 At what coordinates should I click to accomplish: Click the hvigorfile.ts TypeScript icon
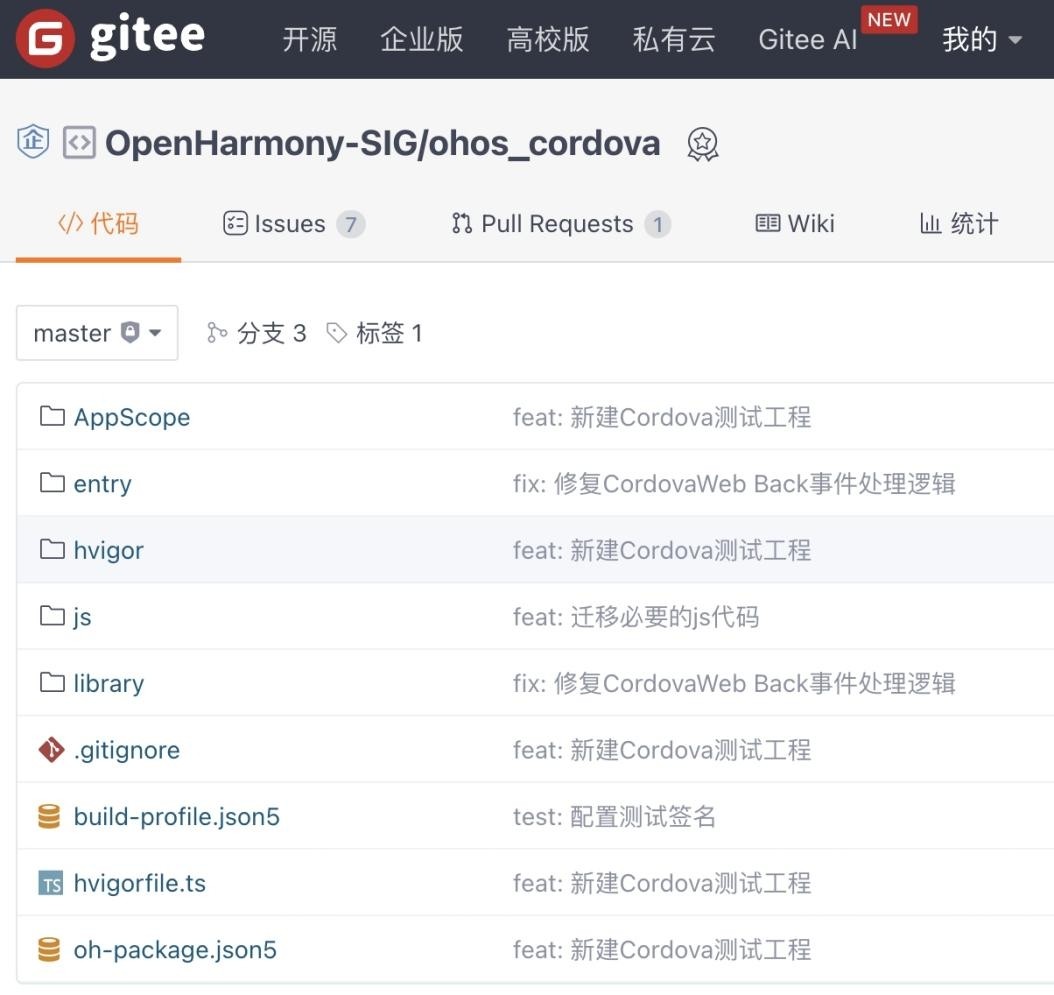click(x=50, y=883)
